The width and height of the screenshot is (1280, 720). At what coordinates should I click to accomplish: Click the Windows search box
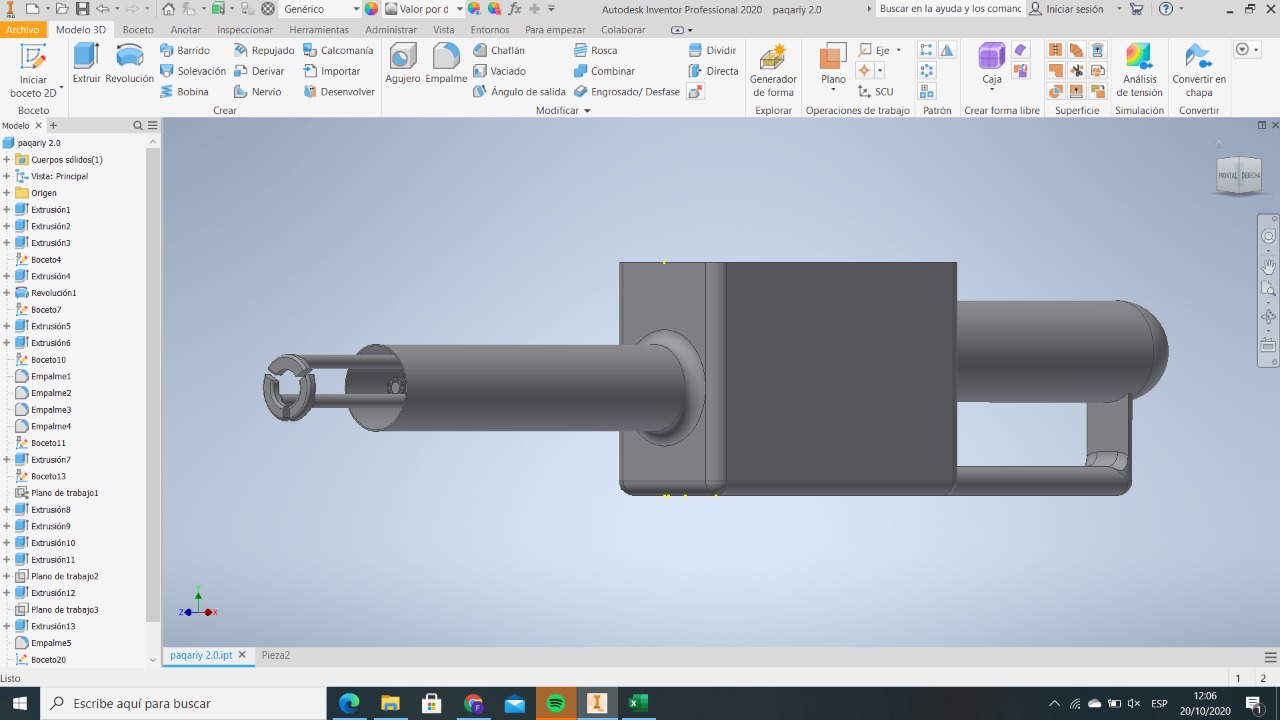[183, 704]
